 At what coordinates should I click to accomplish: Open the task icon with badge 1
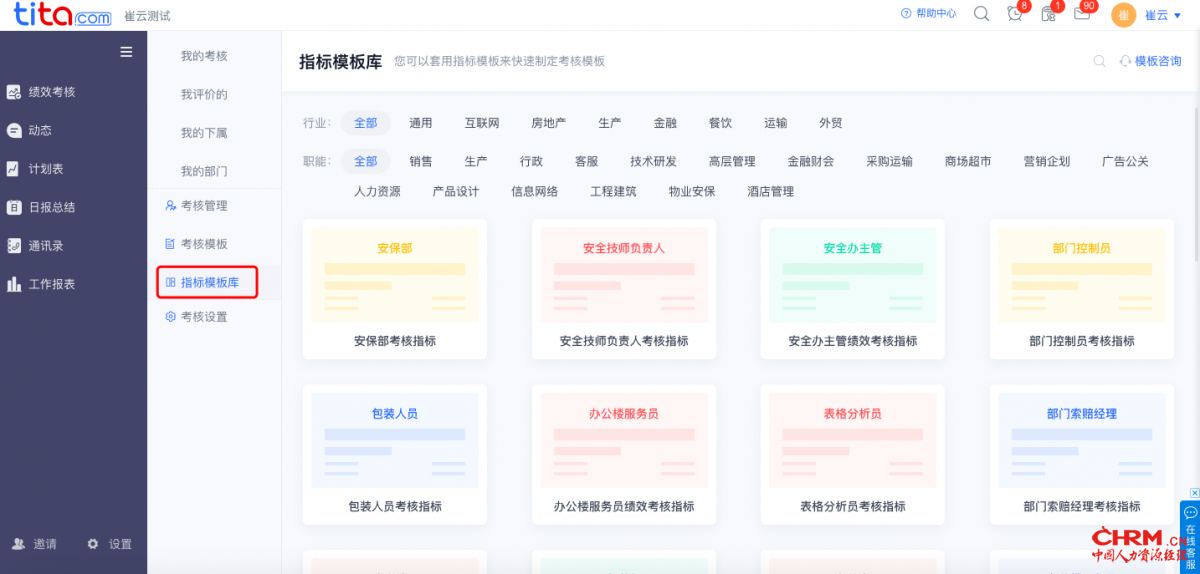coord(1048,14)
